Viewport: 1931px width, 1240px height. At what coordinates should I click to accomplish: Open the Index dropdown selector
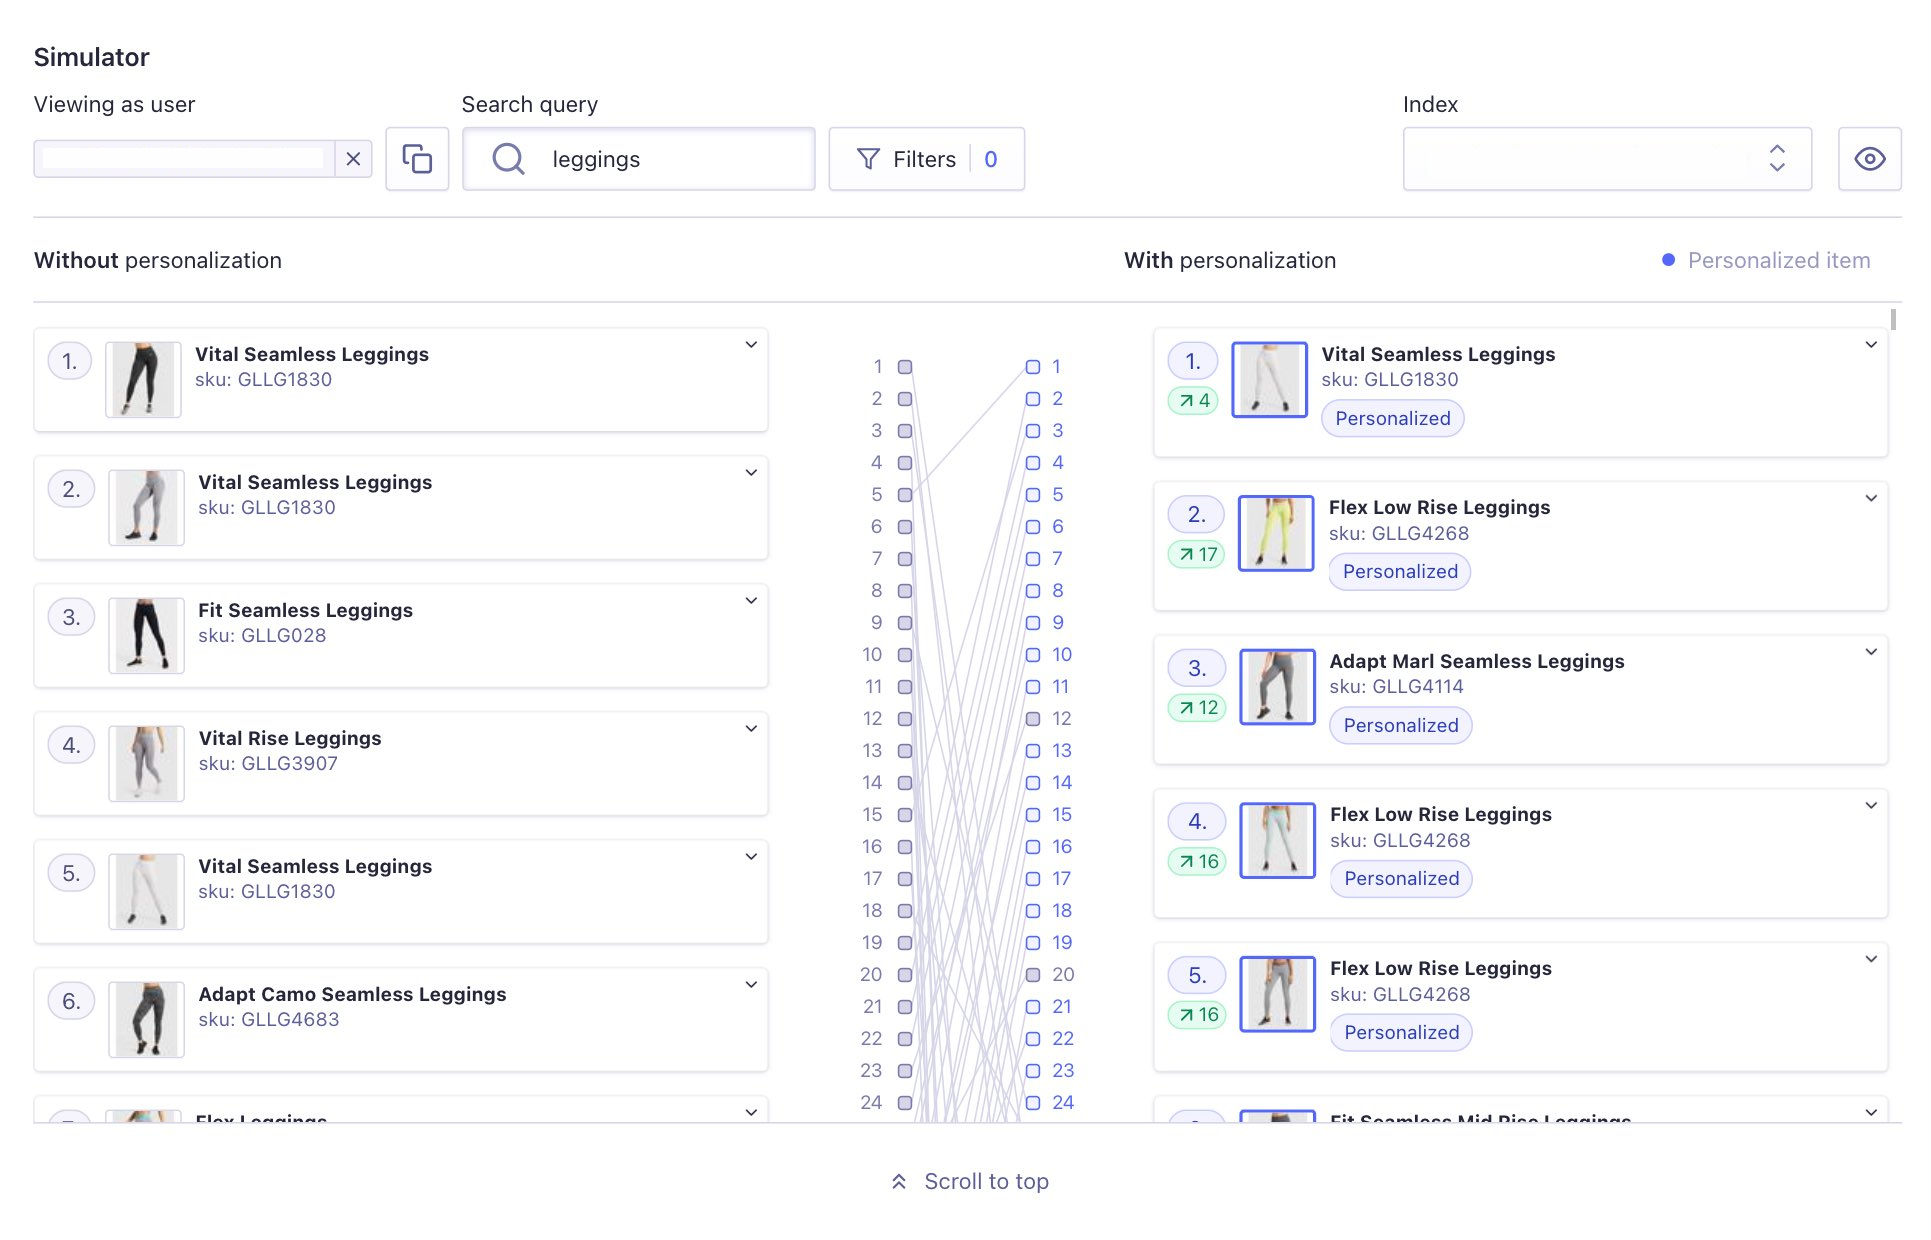tap(1607, 159)
